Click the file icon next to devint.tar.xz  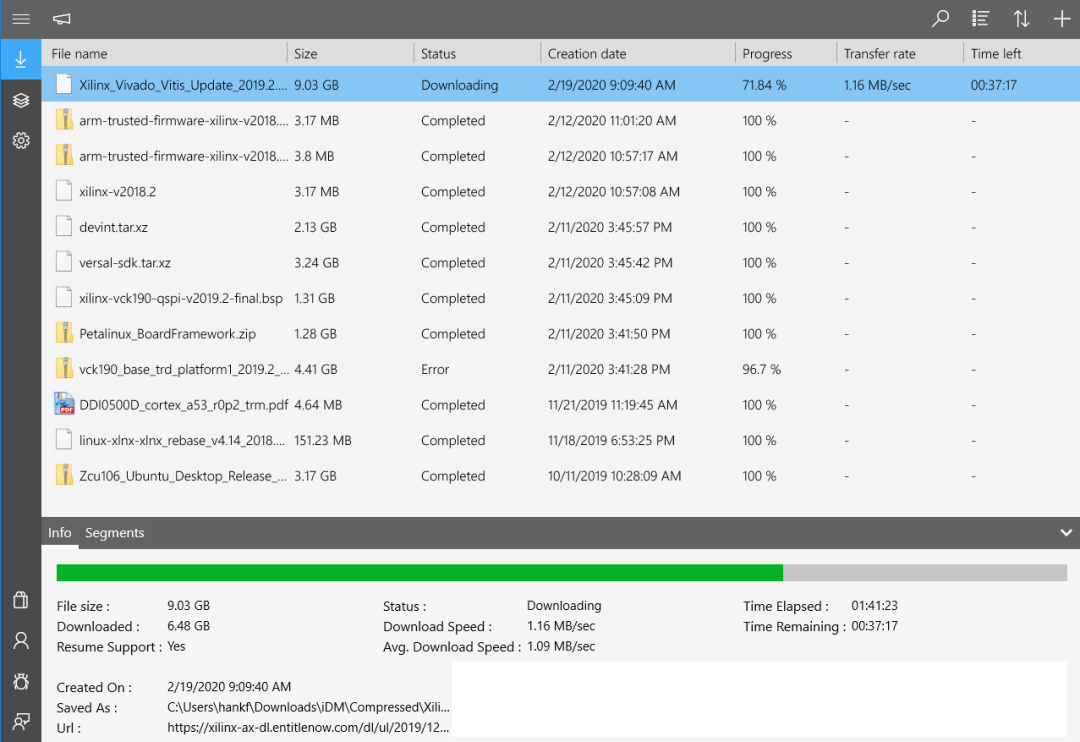click(64, 227)
